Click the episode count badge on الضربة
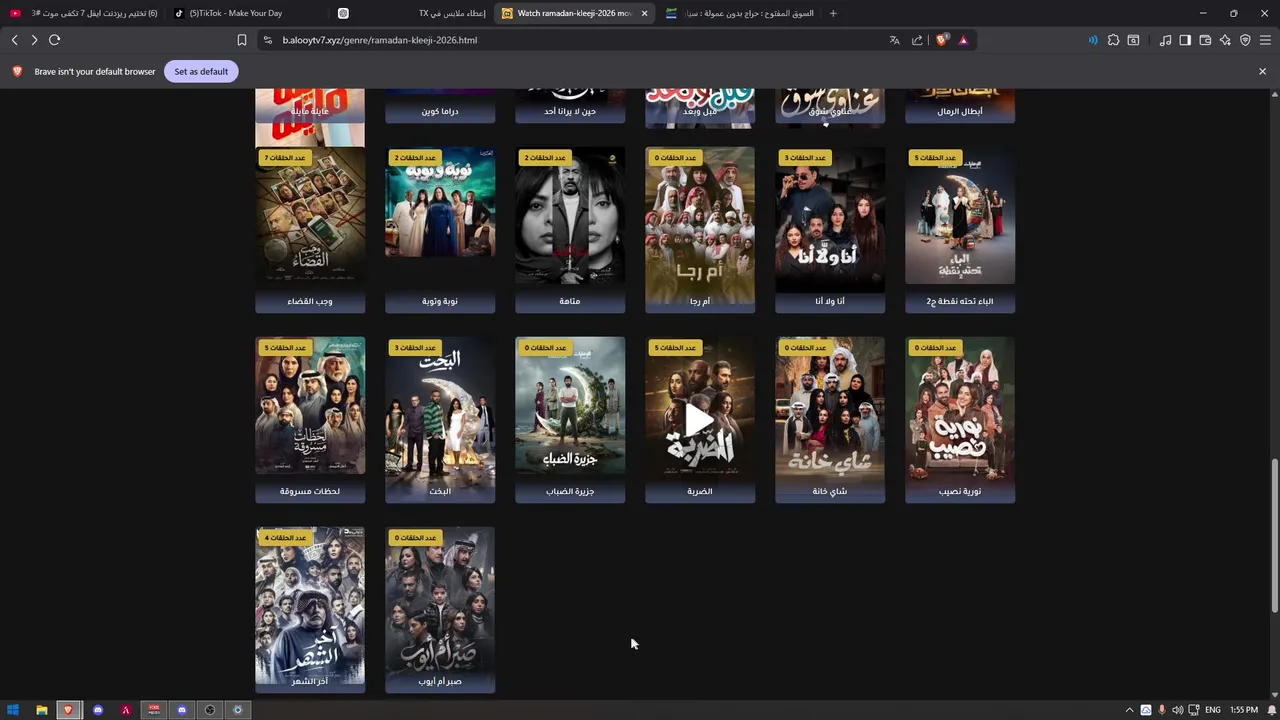The width and height of the screenshot is (1280, 720). (x=674, y=348)
